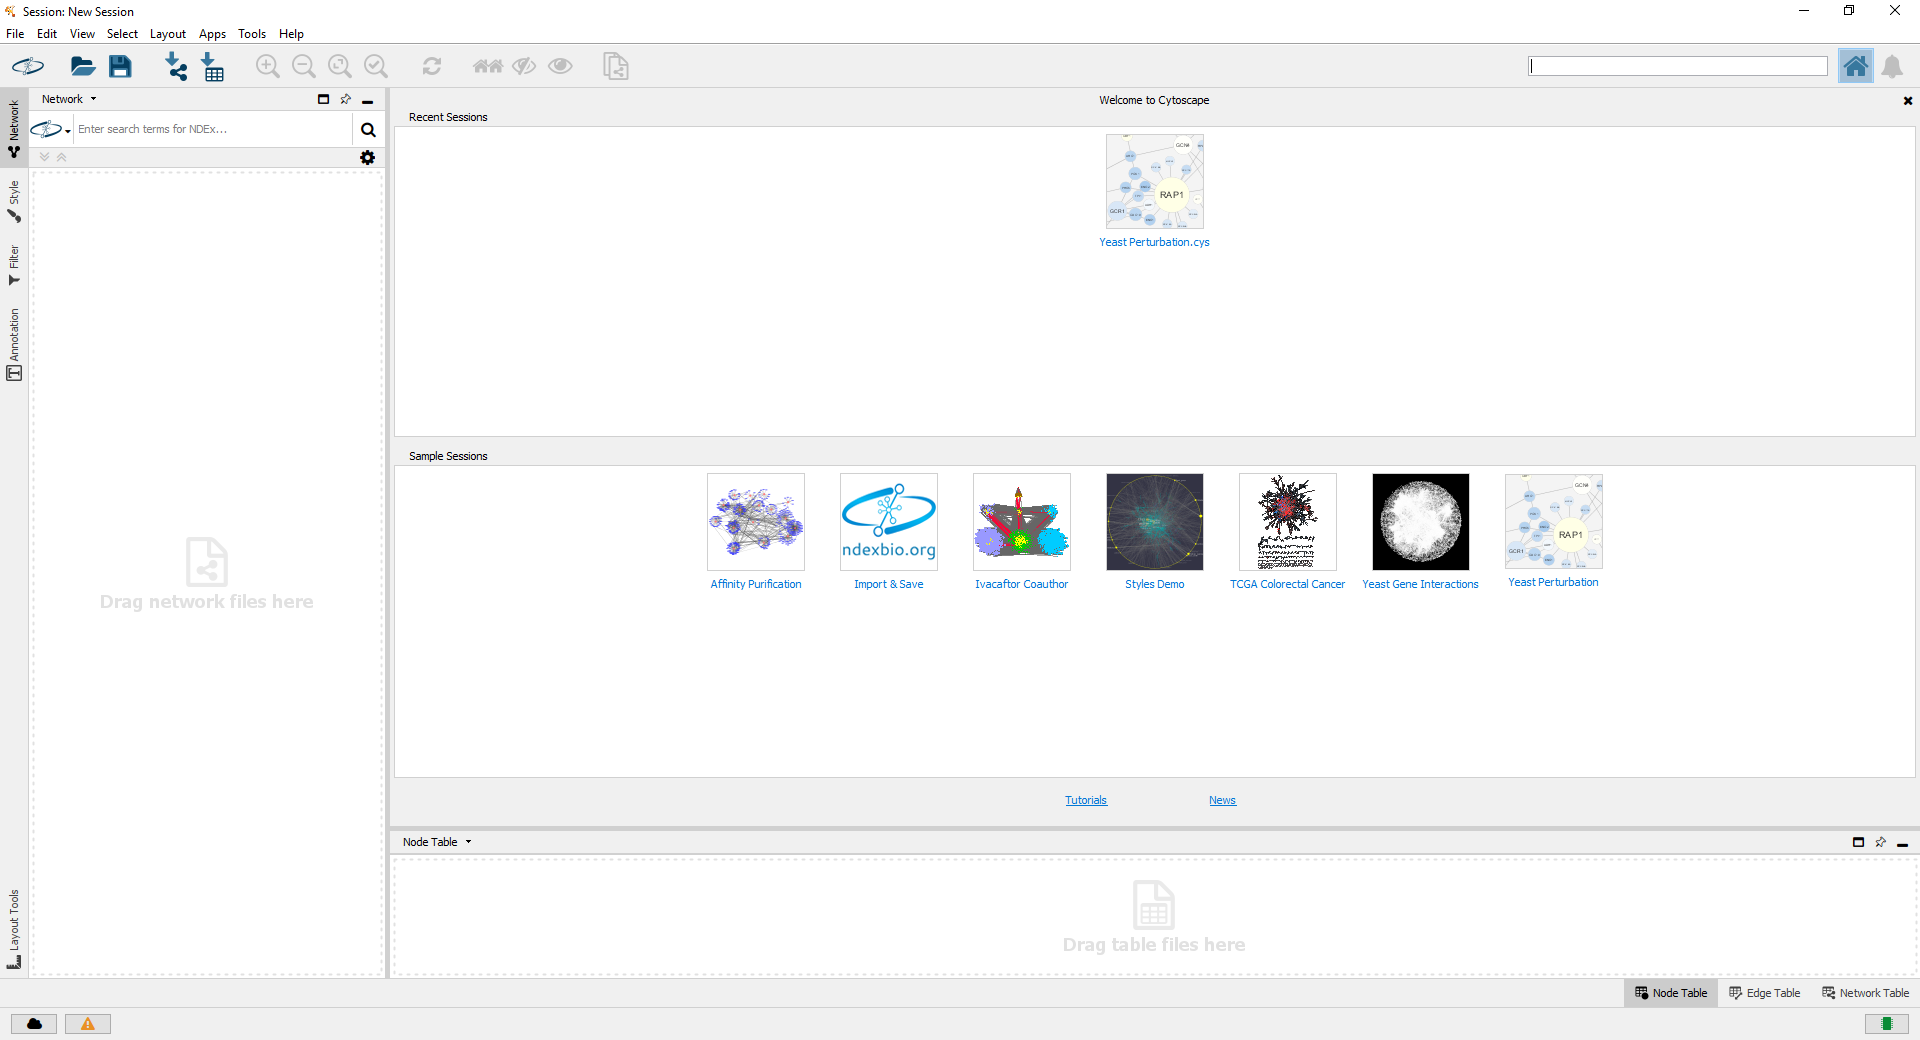The width and height of the screenshot is (1920, 1040).
Task: Click Import Network from File icon
Action: coord(176,67)
